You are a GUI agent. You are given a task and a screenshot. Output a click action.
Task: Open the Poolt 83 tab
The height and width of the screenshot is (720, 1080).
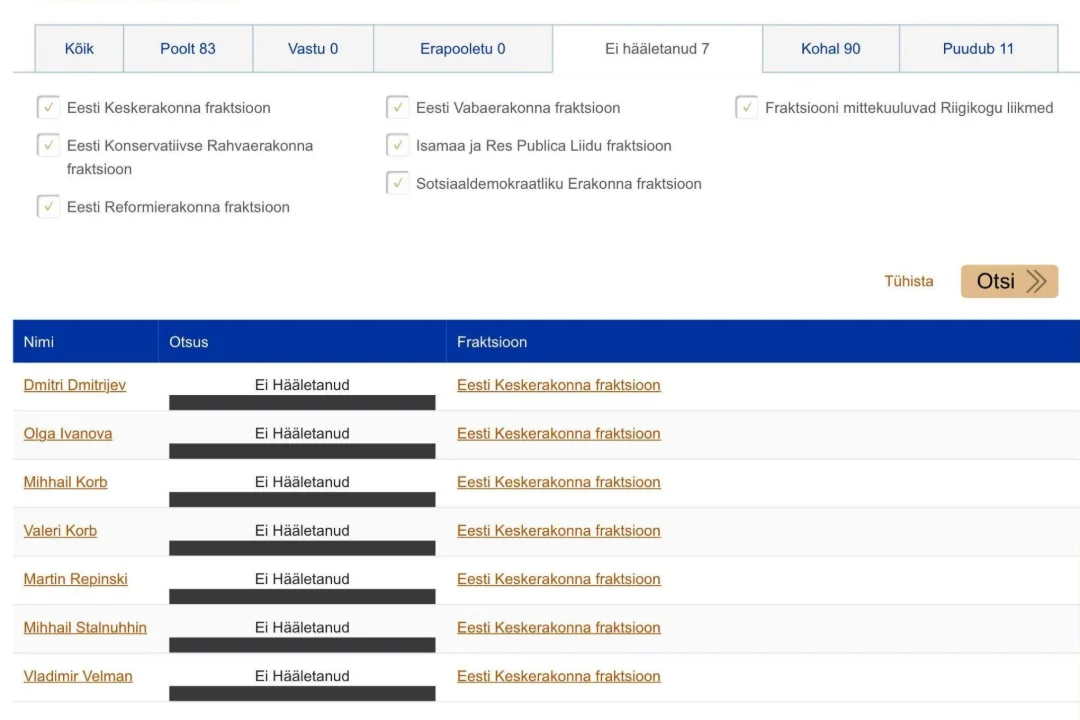188,49
